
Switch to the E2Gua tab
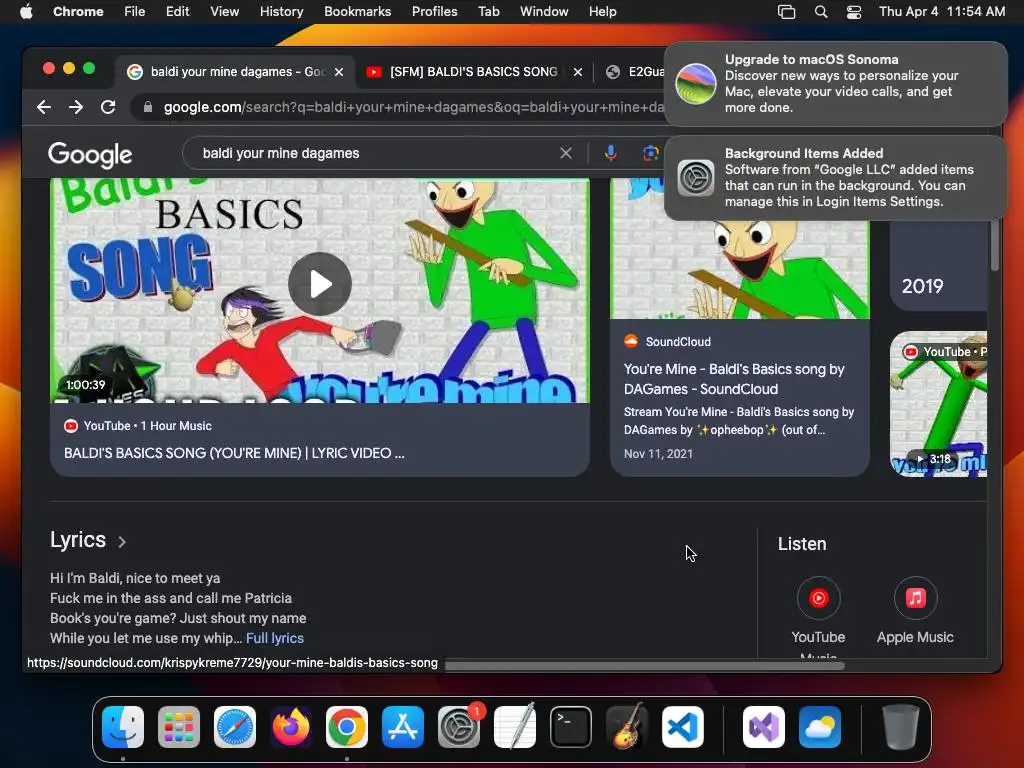(x=633, y=72)
